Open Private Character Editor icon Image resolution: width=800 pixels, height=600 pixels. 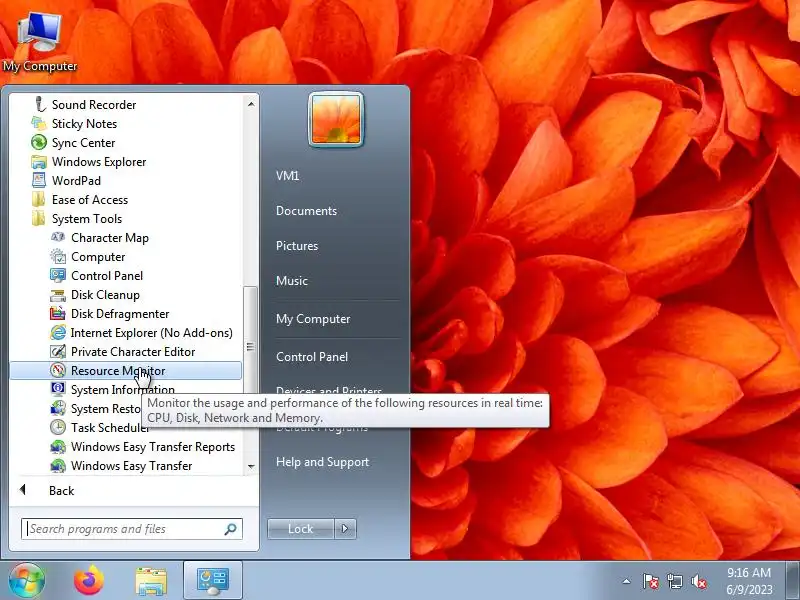(58, 352)
